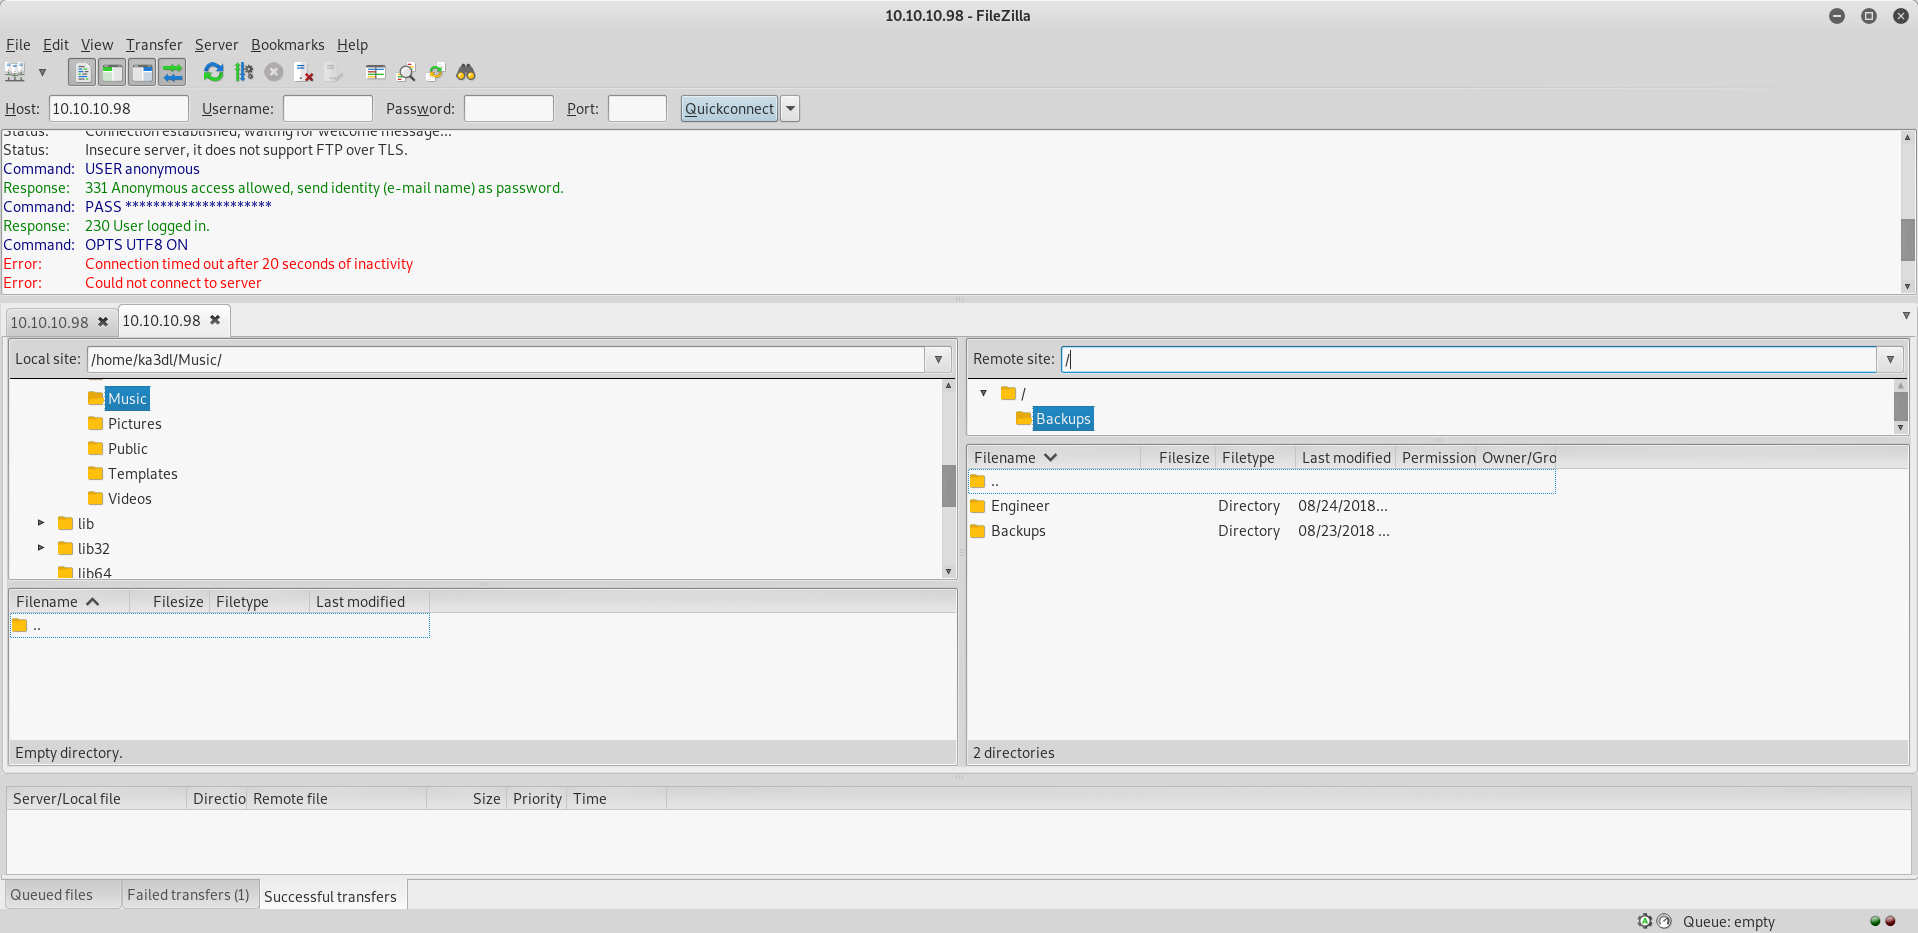Image resolution: width=1918 pixels, height=933 pixels.
Task: Open Quickconnect history dropdown
Action: 790,108
